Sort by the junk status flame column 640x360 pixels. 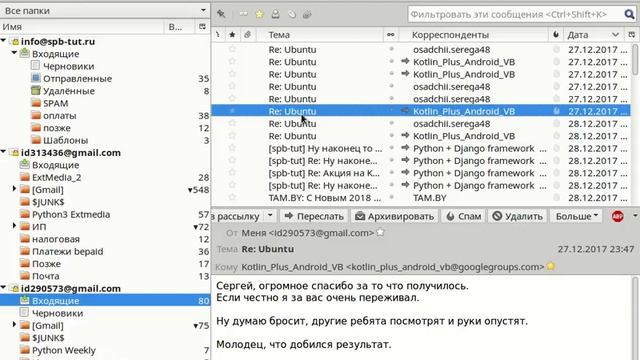556,35
